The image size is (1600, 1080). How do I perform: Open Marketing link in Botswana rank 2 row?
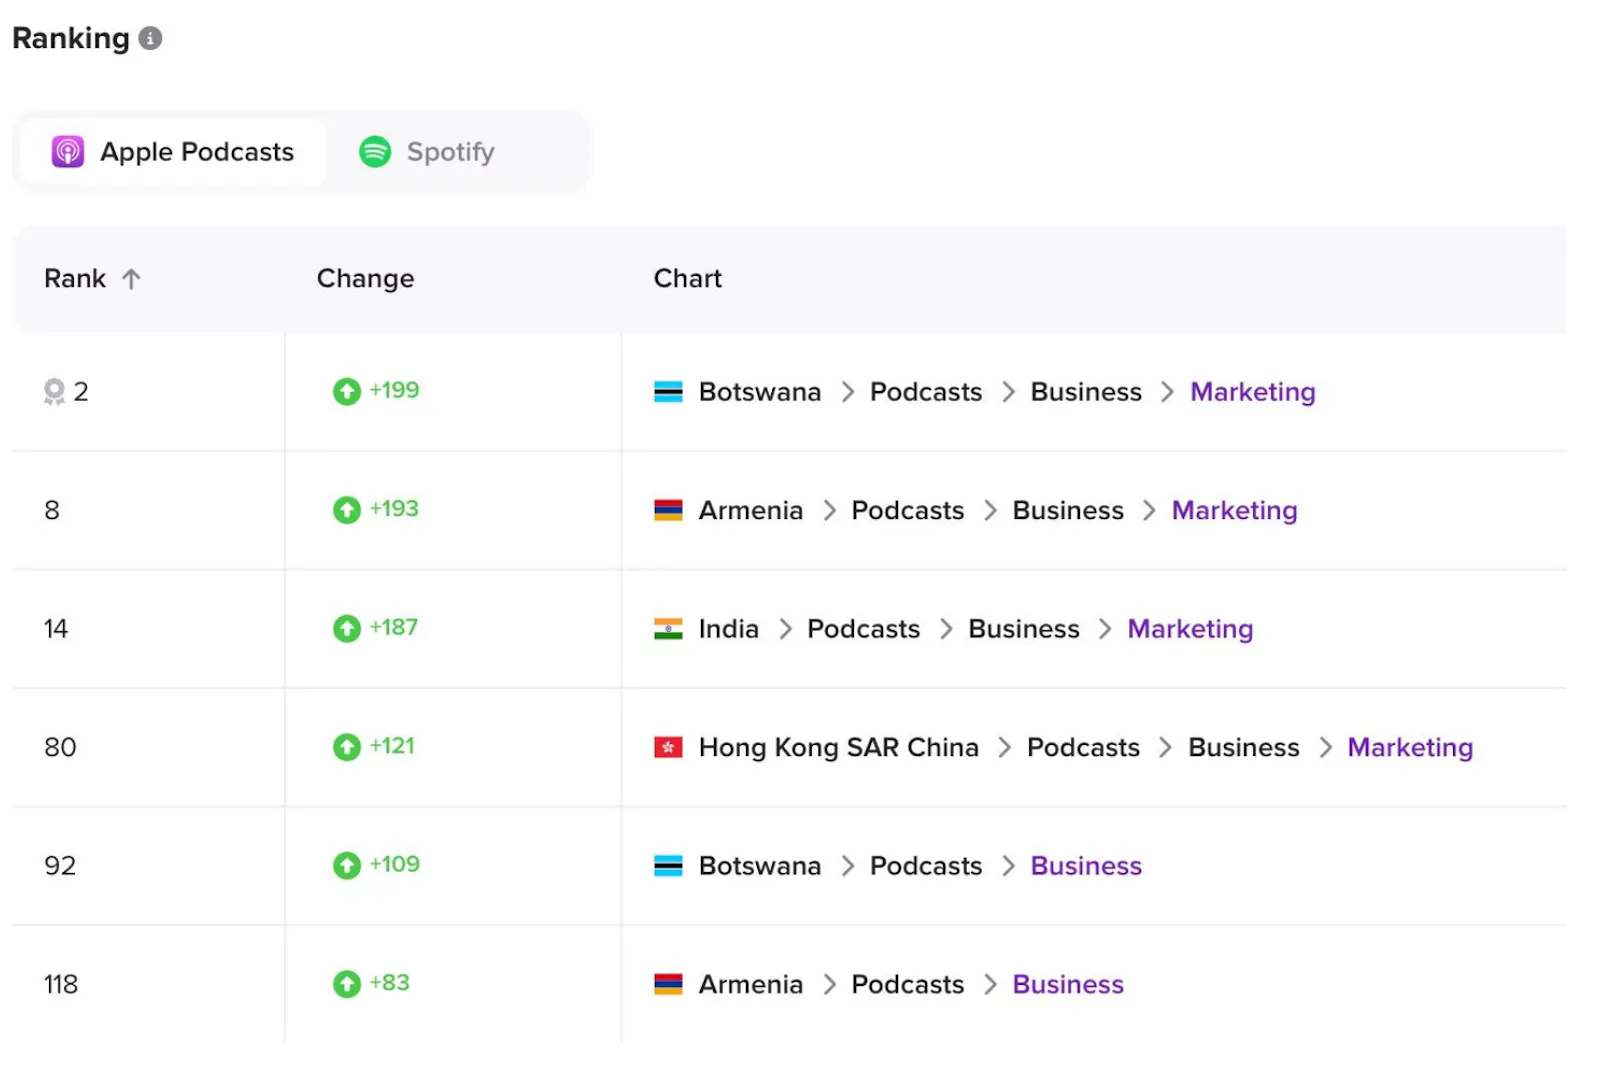(1253, 392)
